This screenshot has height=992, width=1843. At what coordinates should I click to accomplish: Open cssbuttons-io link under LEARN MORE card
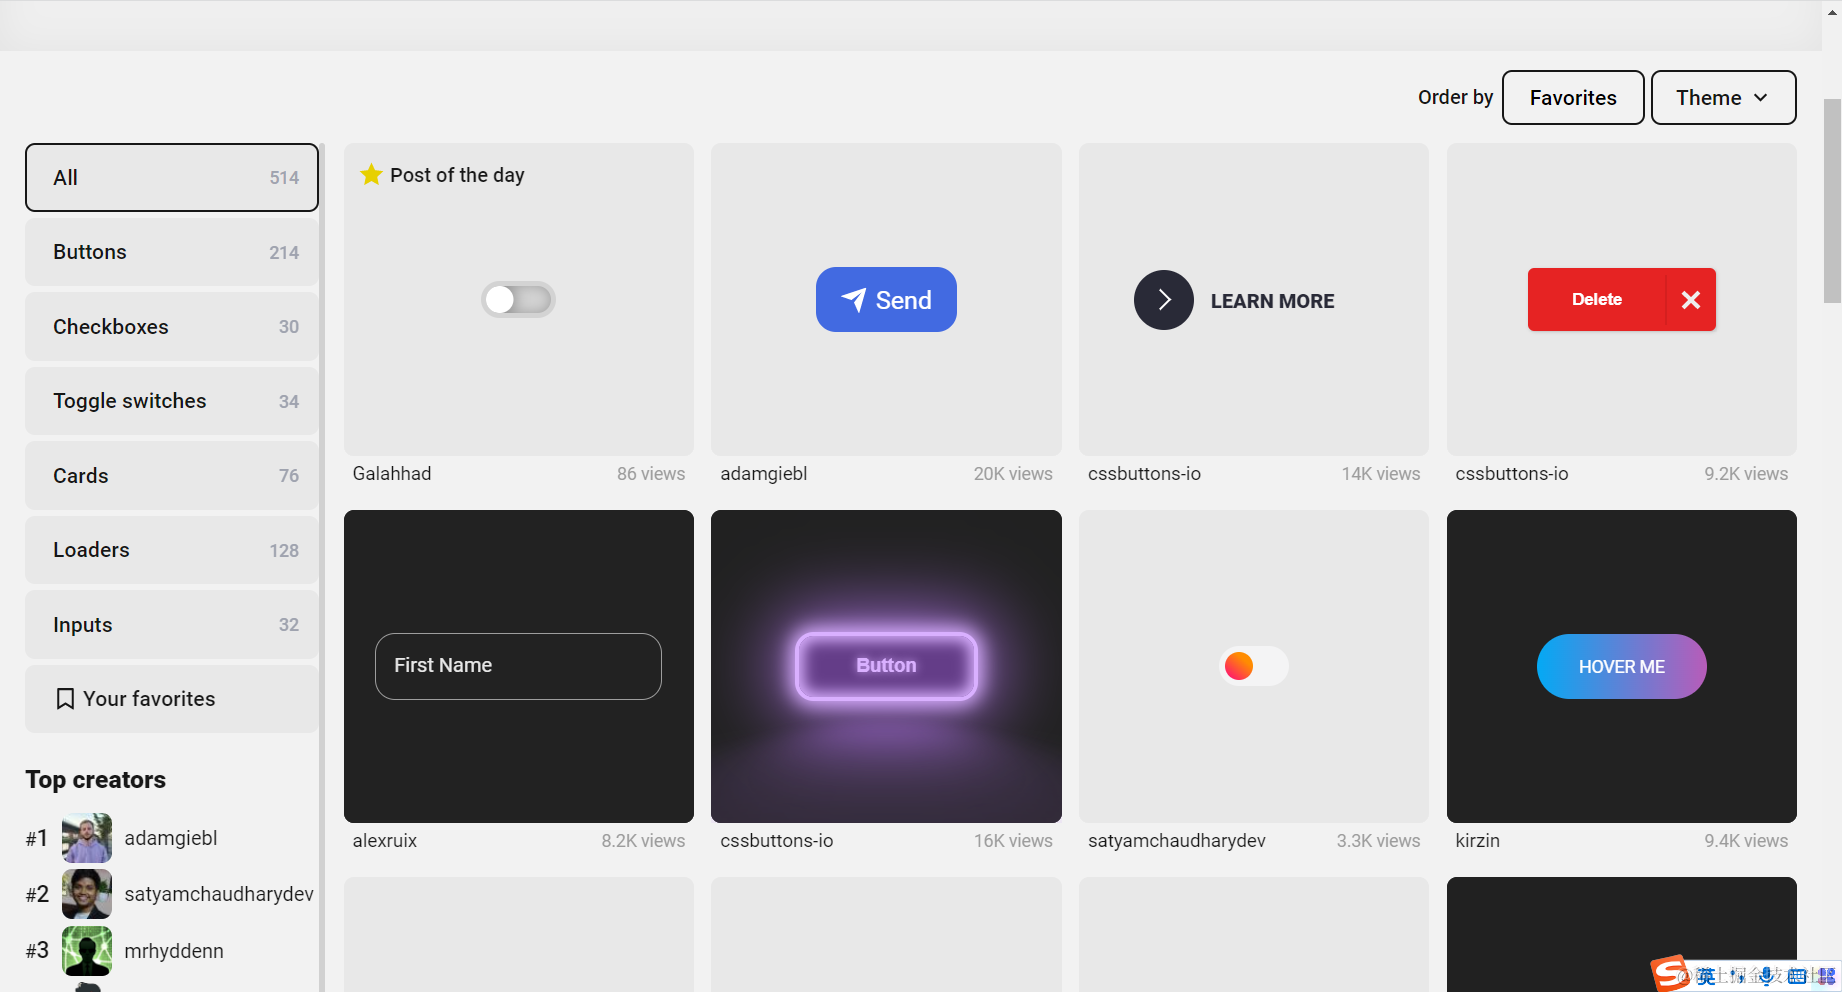point(1144,474)
